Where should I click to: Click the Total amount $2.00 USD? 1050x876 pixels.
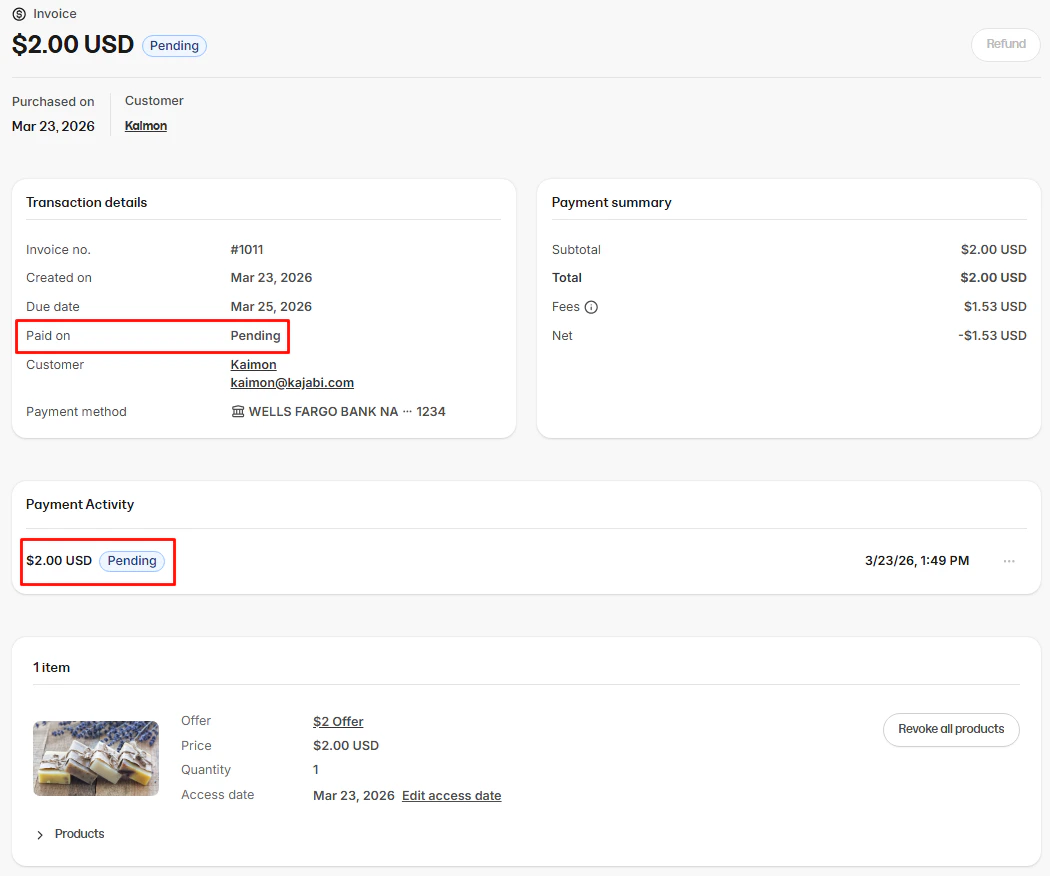point(993,277)
